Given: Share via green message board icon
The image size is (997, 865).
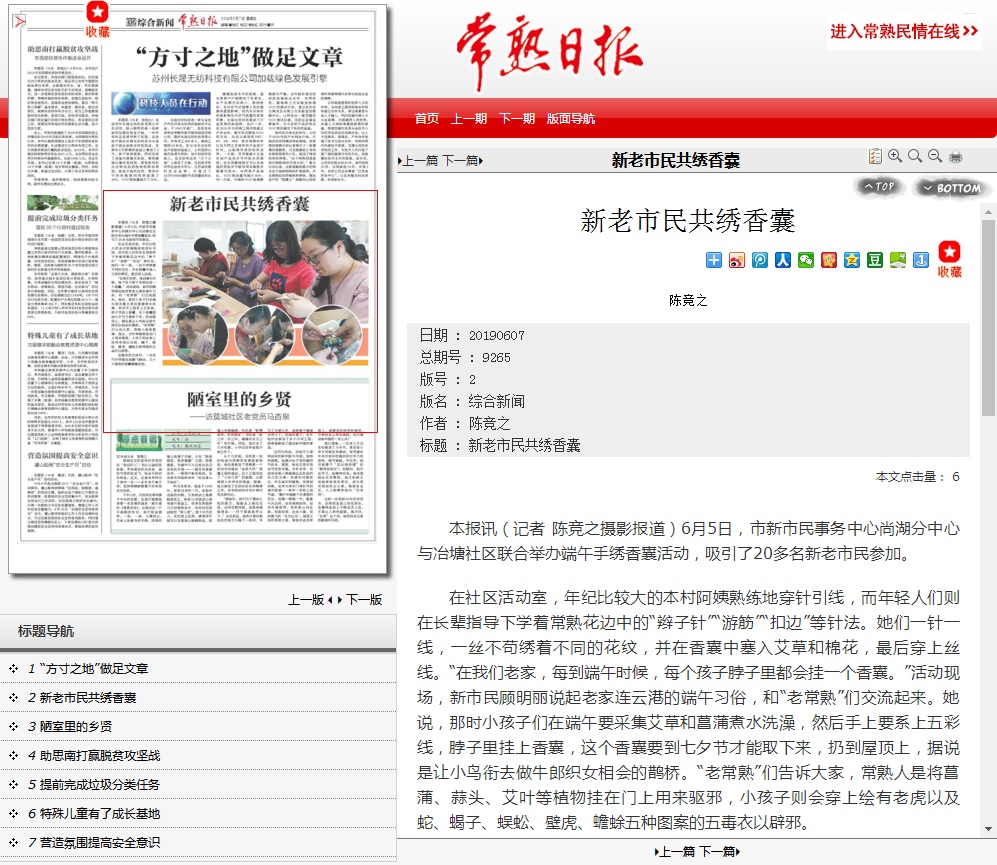Looking at the screenshot, I should [897, 260].
